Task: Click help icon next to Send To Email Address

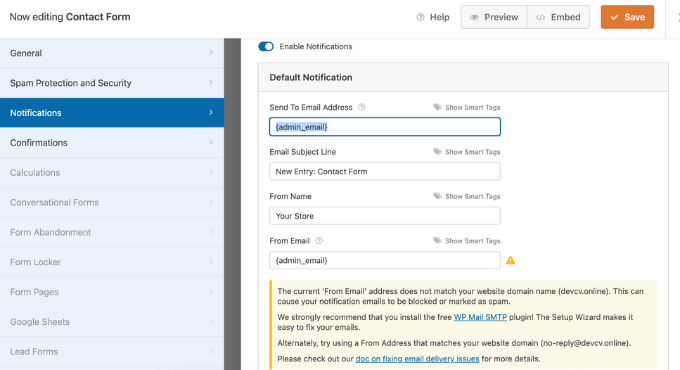Action: (x=362, y=107)
